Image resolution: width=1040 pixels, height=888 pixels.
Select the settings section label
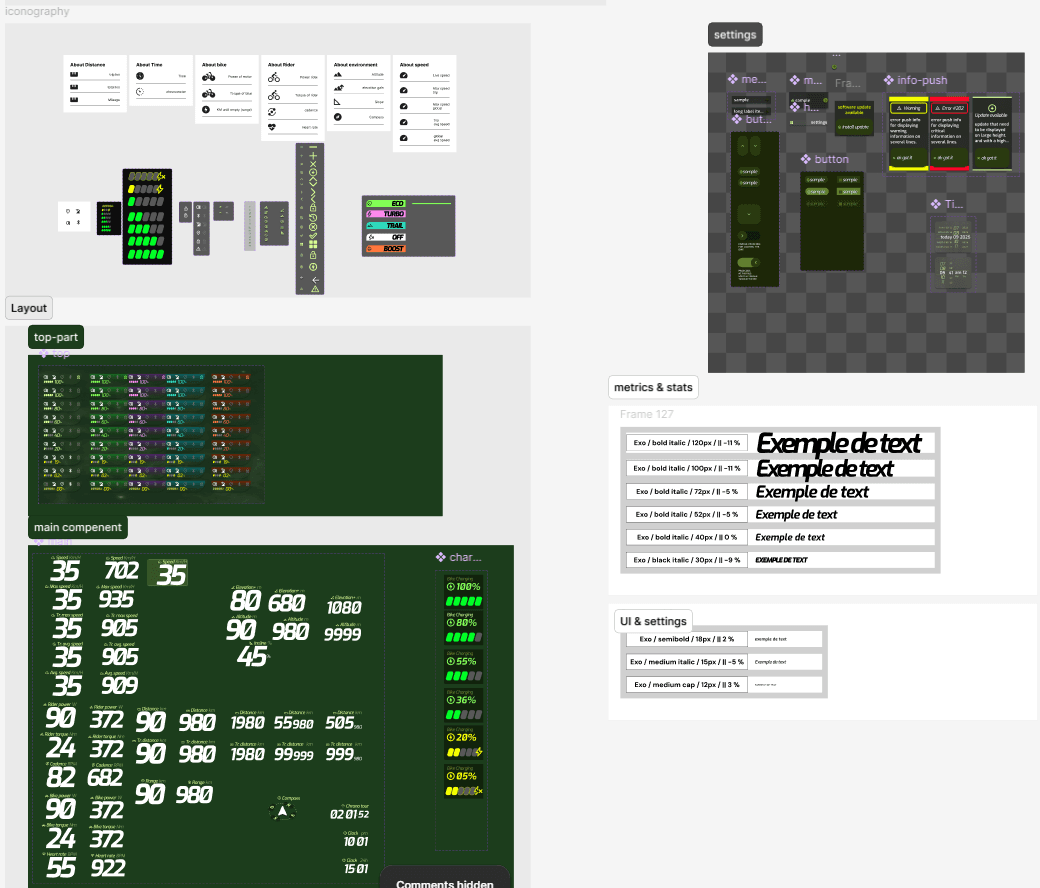[x=735, y=34]
